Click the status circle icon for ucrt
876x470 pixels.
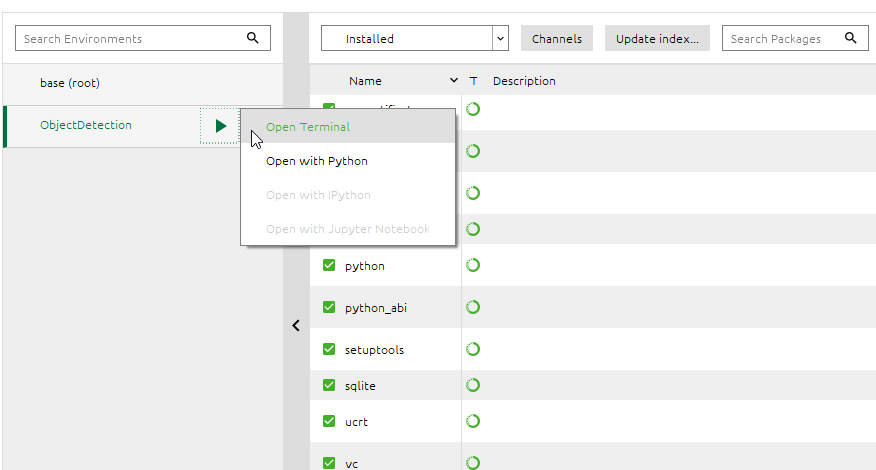473,421
